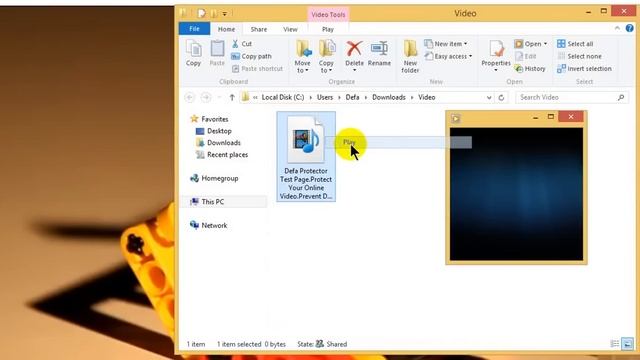The height and width of the screenshot is (360, 640).
Task: Click Paste shortcut in the ribbon
Action: pos(257,69)
